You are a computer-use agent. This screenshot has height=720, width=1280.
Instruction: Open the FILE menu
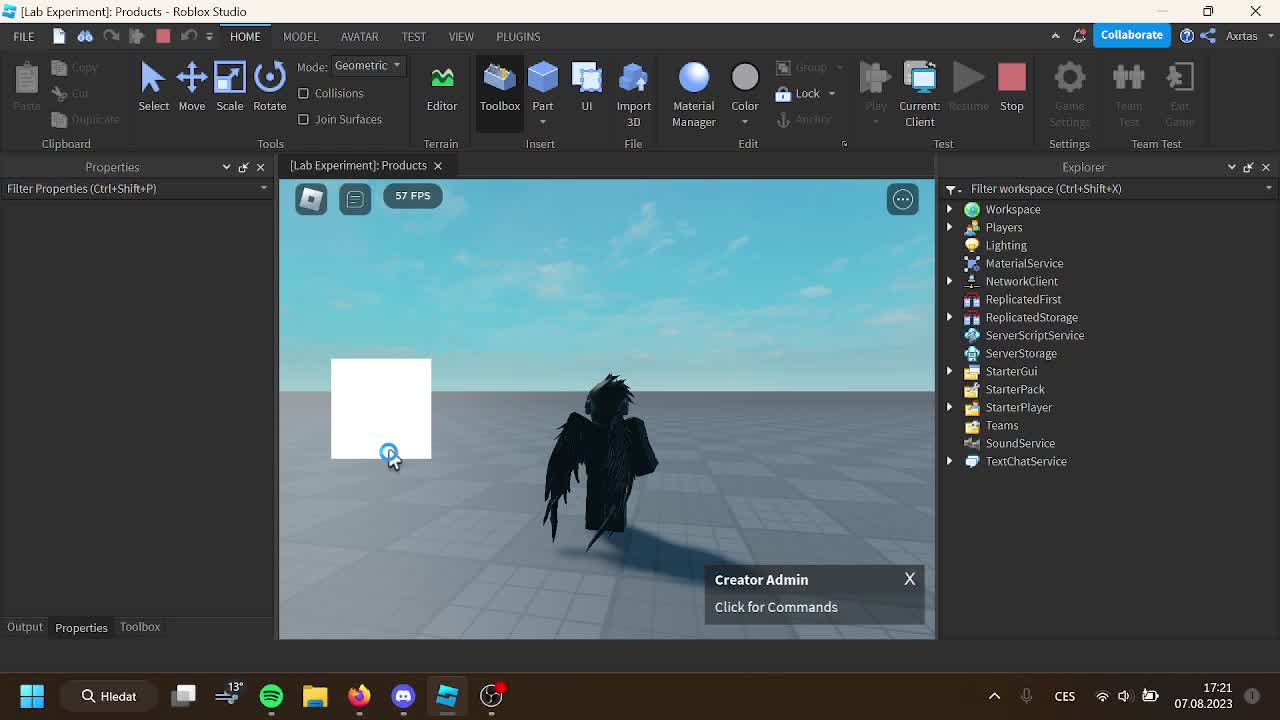23,36
